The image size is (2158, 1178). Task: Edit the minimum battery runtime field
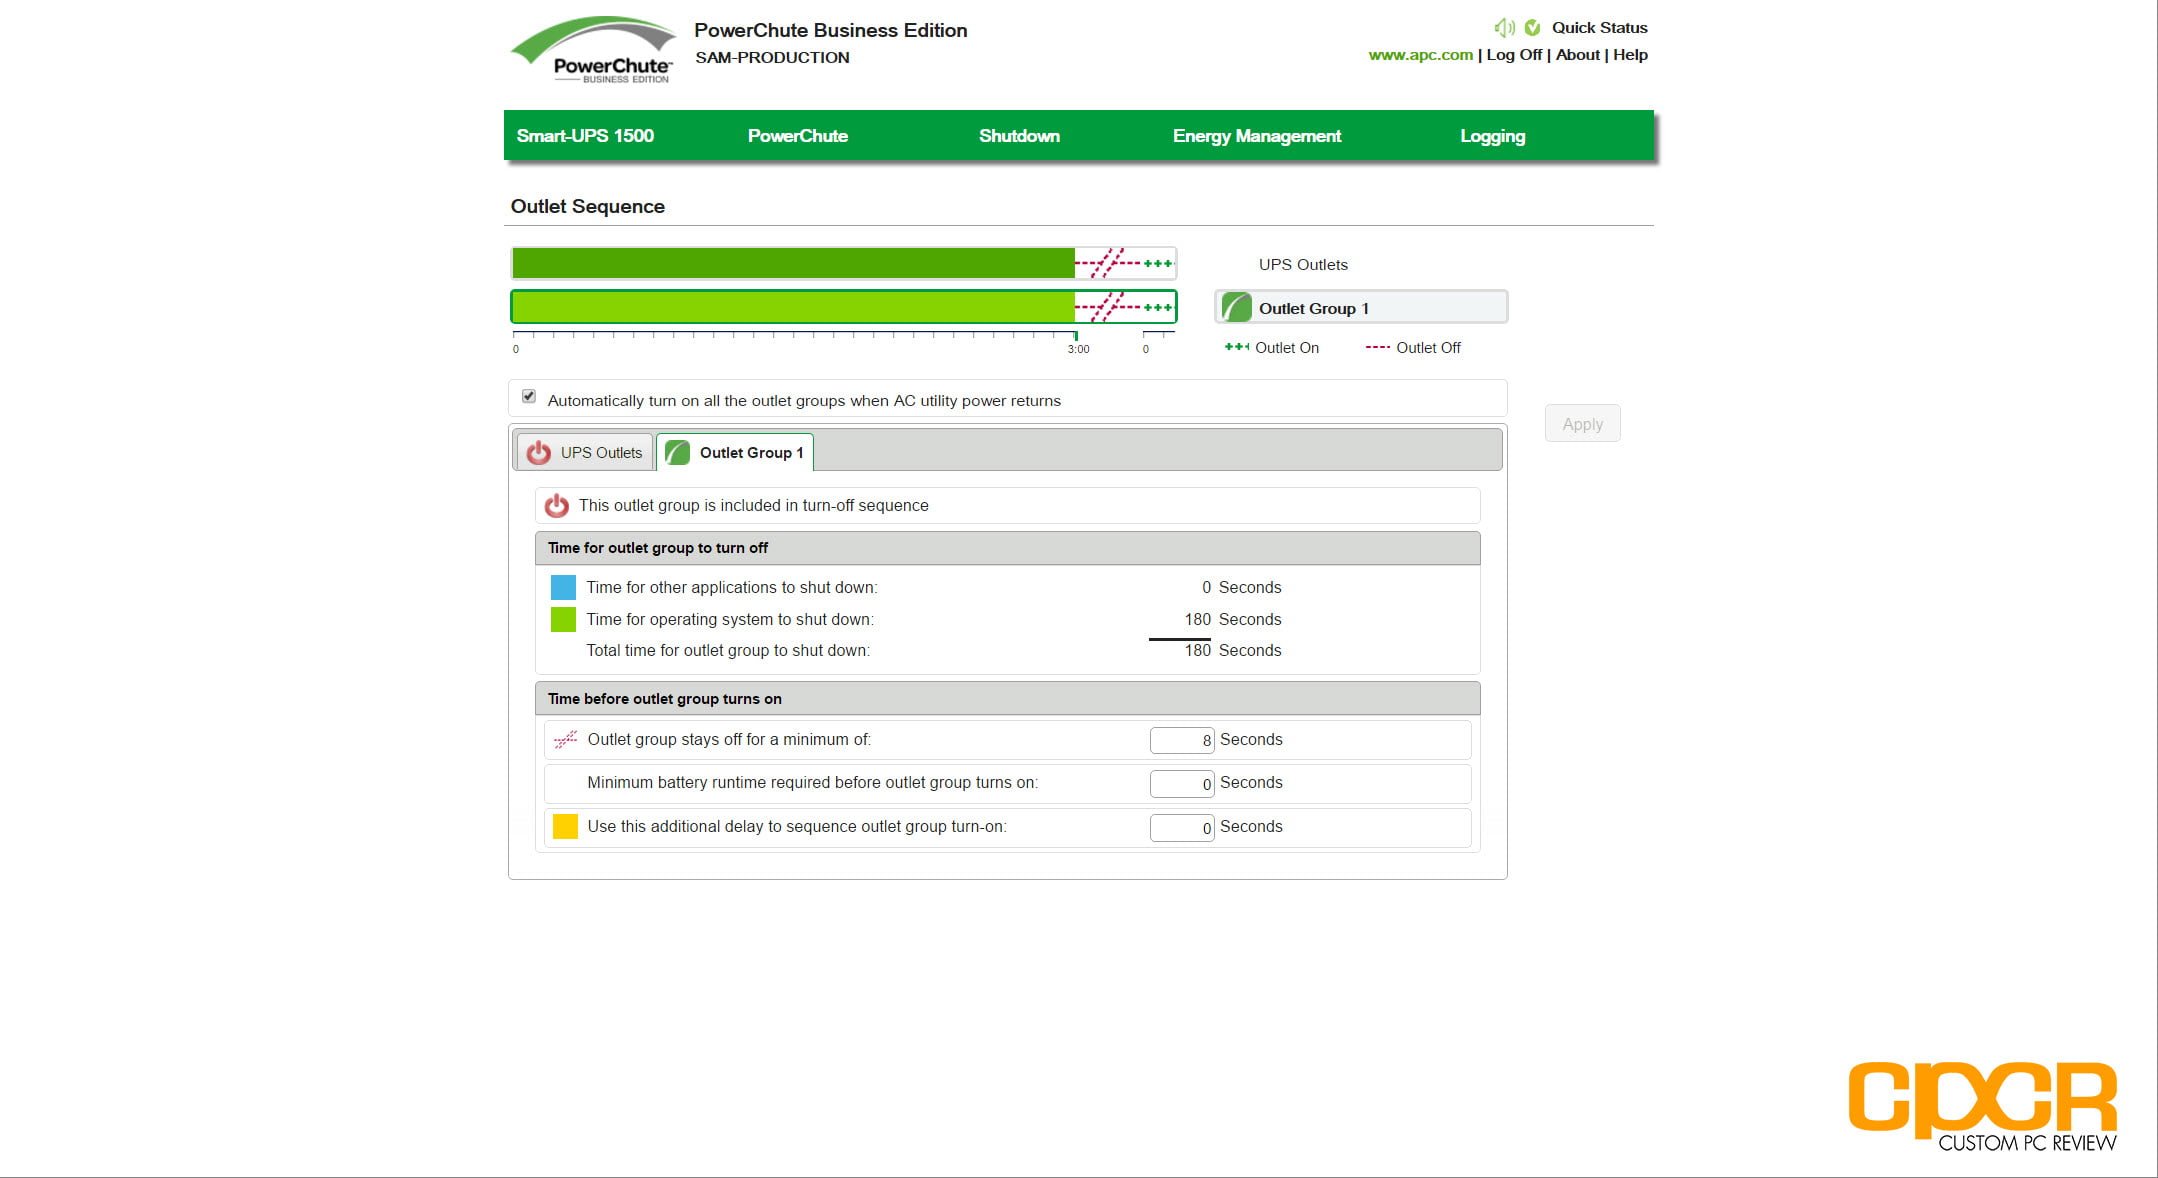(x=1182, y=783)
